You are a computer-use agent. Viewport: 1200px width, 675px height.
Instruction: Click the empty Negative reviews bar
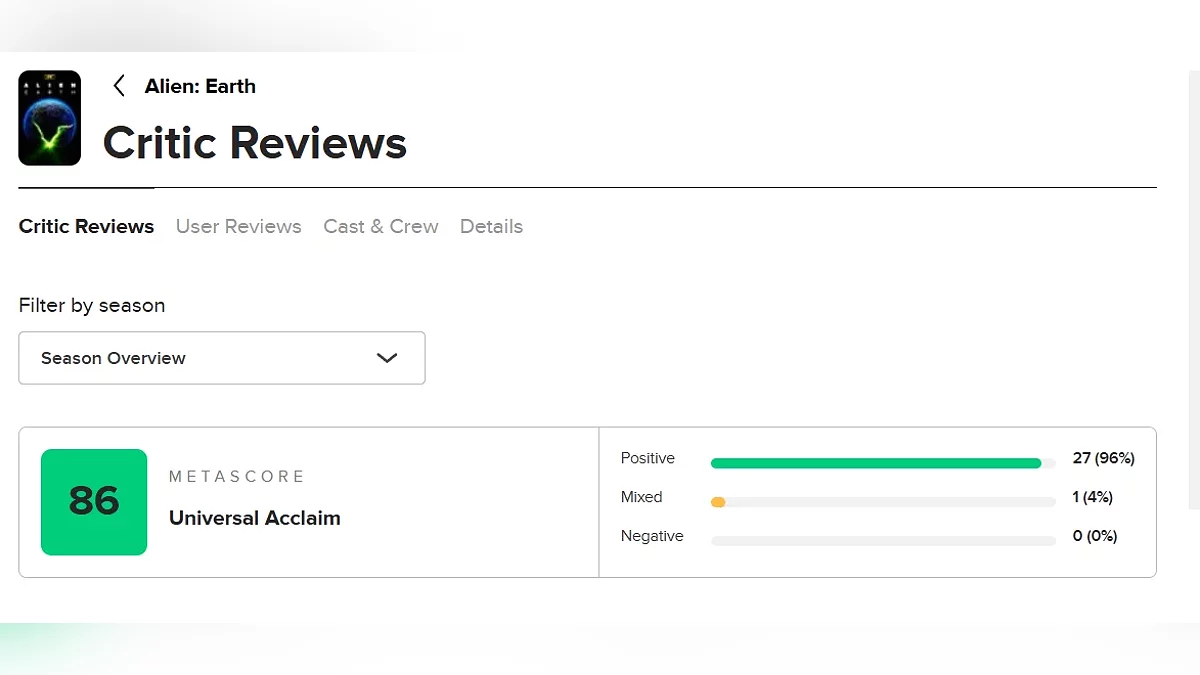pyautogui.click(x=883, y=541)
